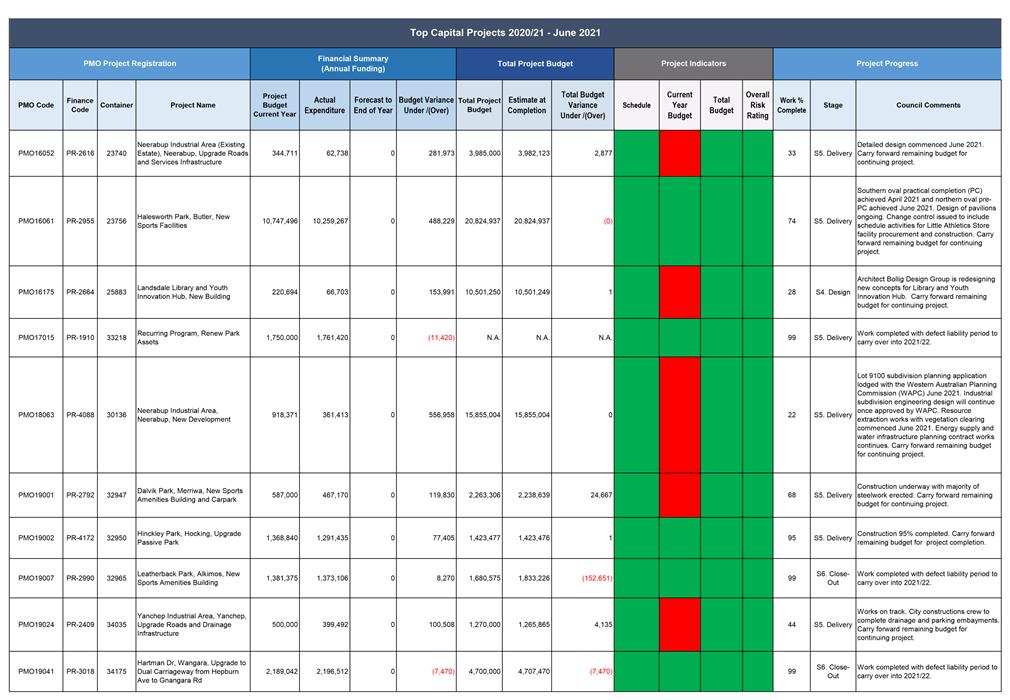Click the 'Actual Expenditure' column header

[x=325, y=105]
